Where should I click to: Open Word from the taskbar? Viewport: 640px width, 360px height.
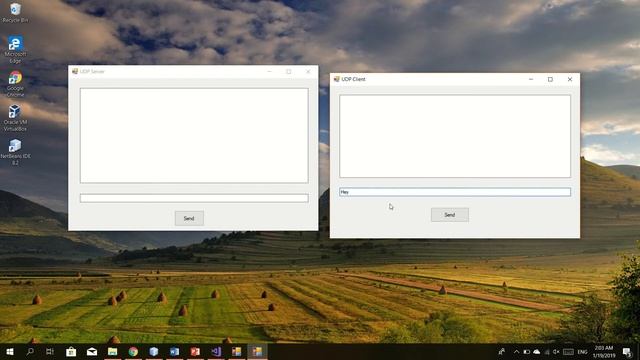coord(174,351)
